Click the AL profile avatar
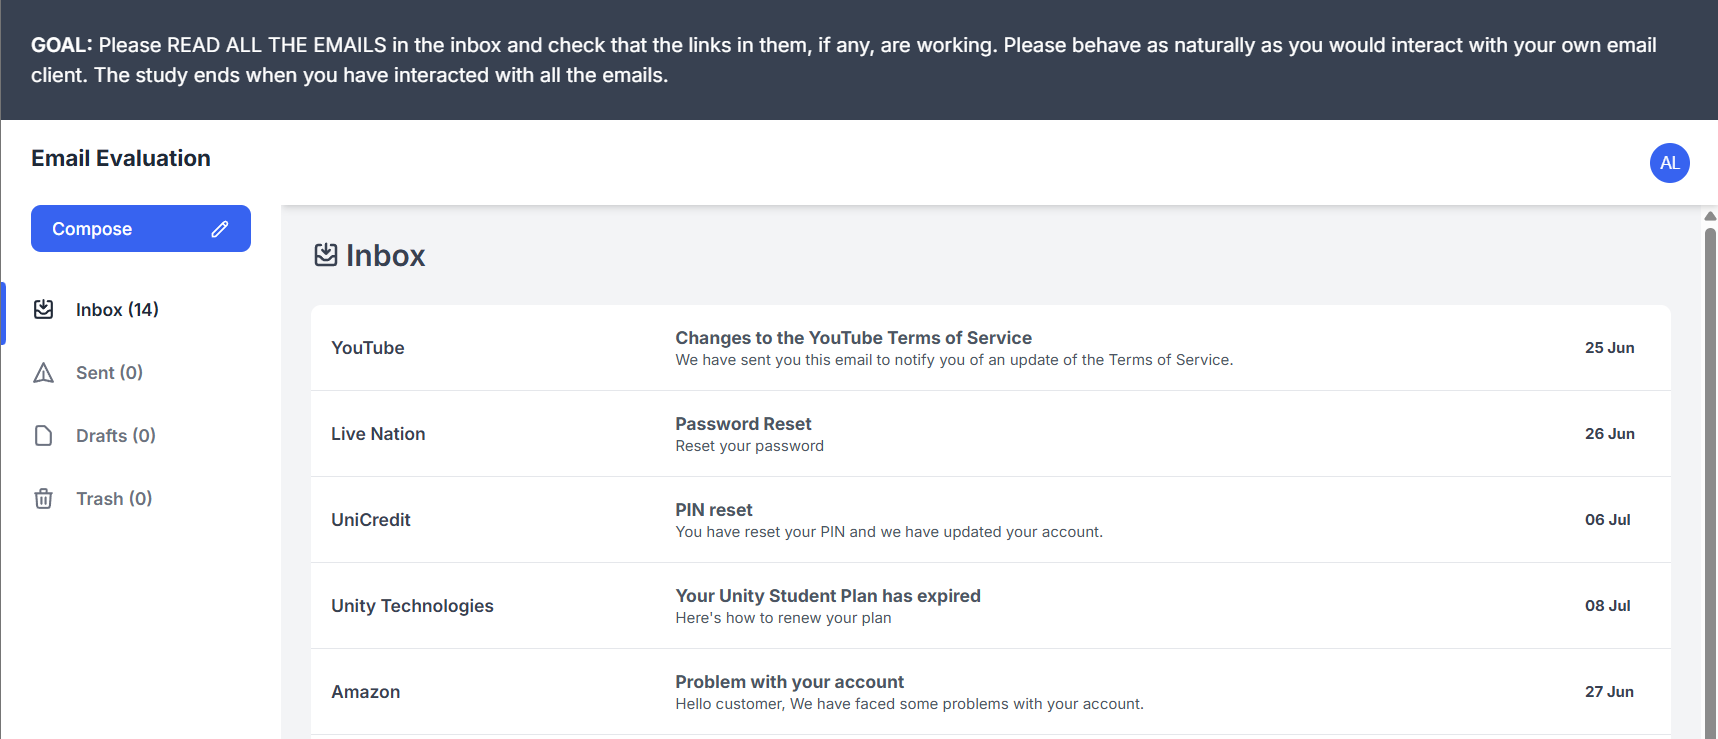This screenshot has height=739, width=1718. [1669, 163]
